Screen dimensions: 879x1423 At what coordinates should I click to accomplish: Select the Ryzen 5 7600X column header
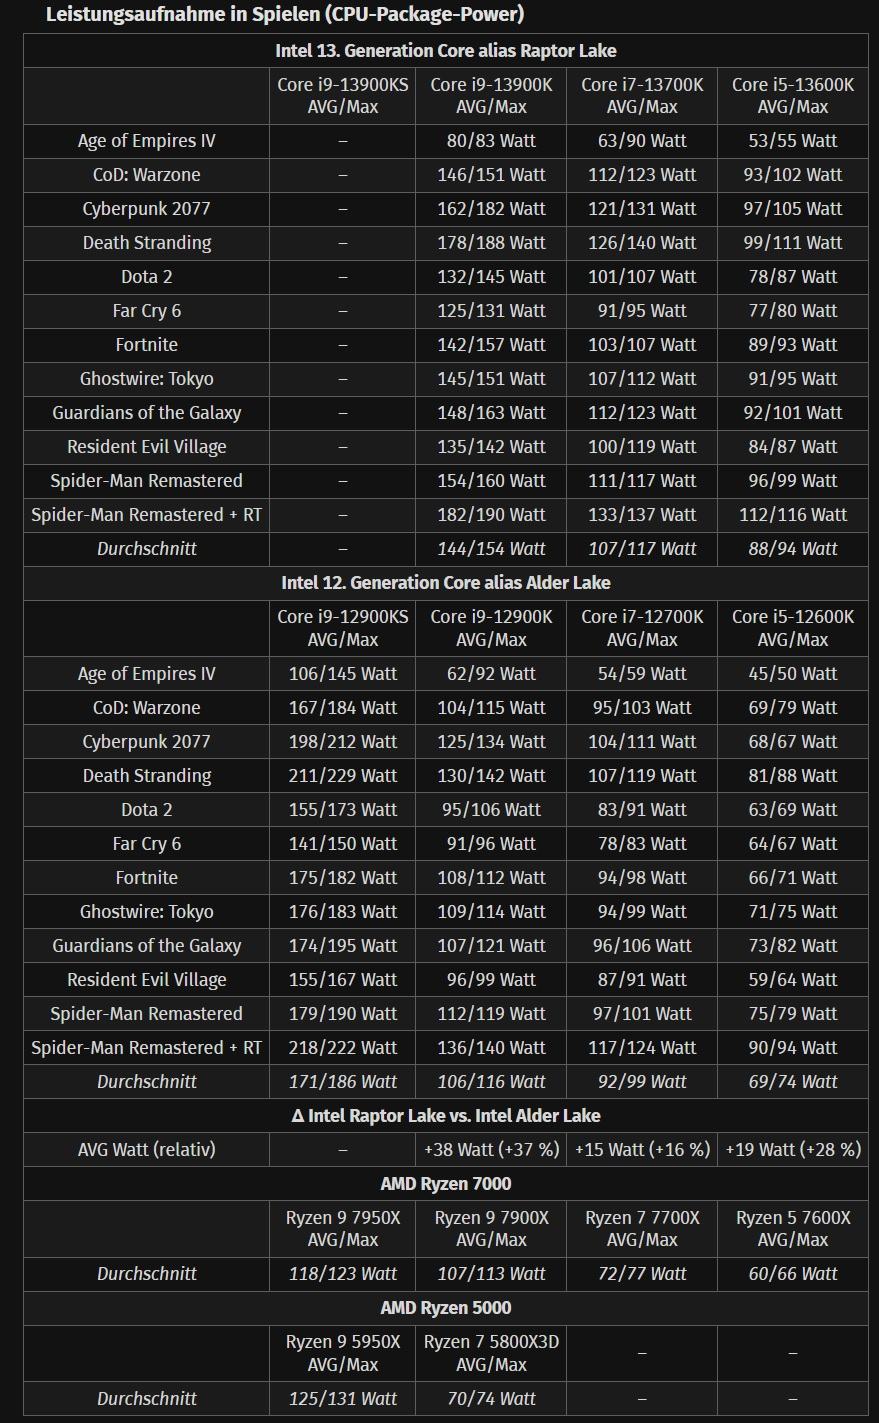(x=792, y=1229)
